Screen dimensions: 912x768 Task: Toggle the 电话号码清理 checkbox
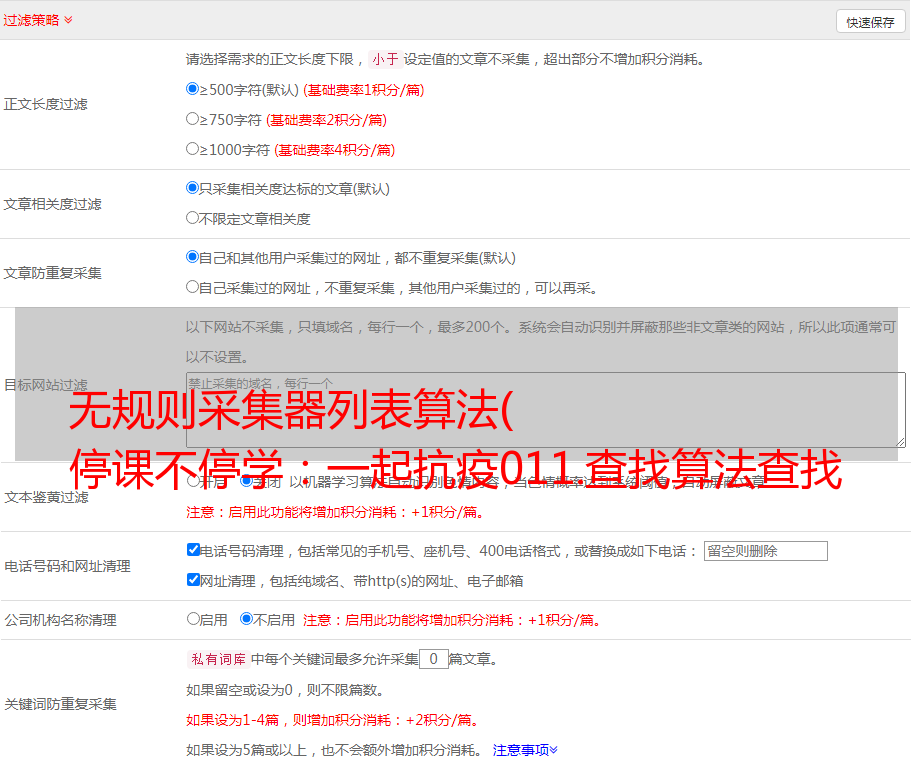(x=194, y=550)
